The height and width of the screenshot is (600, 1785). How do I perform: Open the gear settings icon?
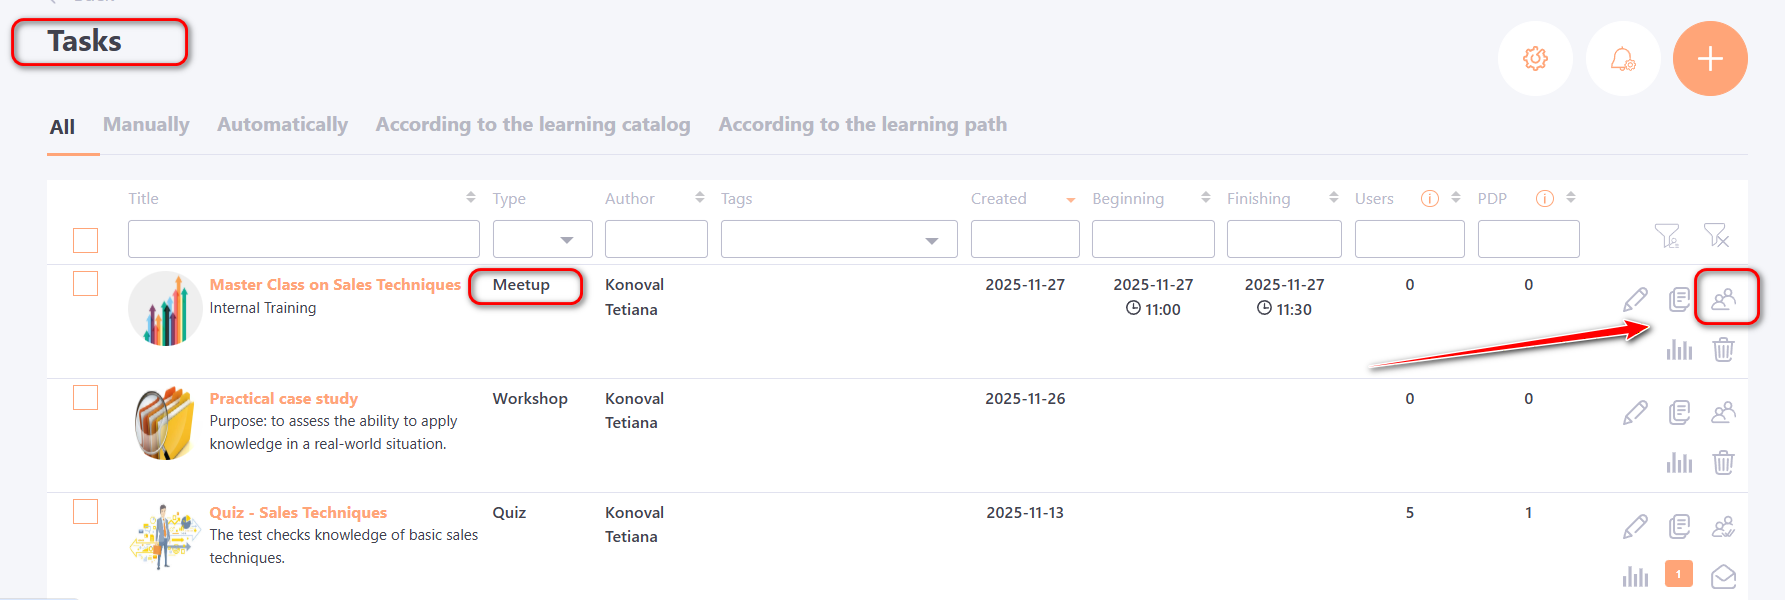coord(1535,59)
